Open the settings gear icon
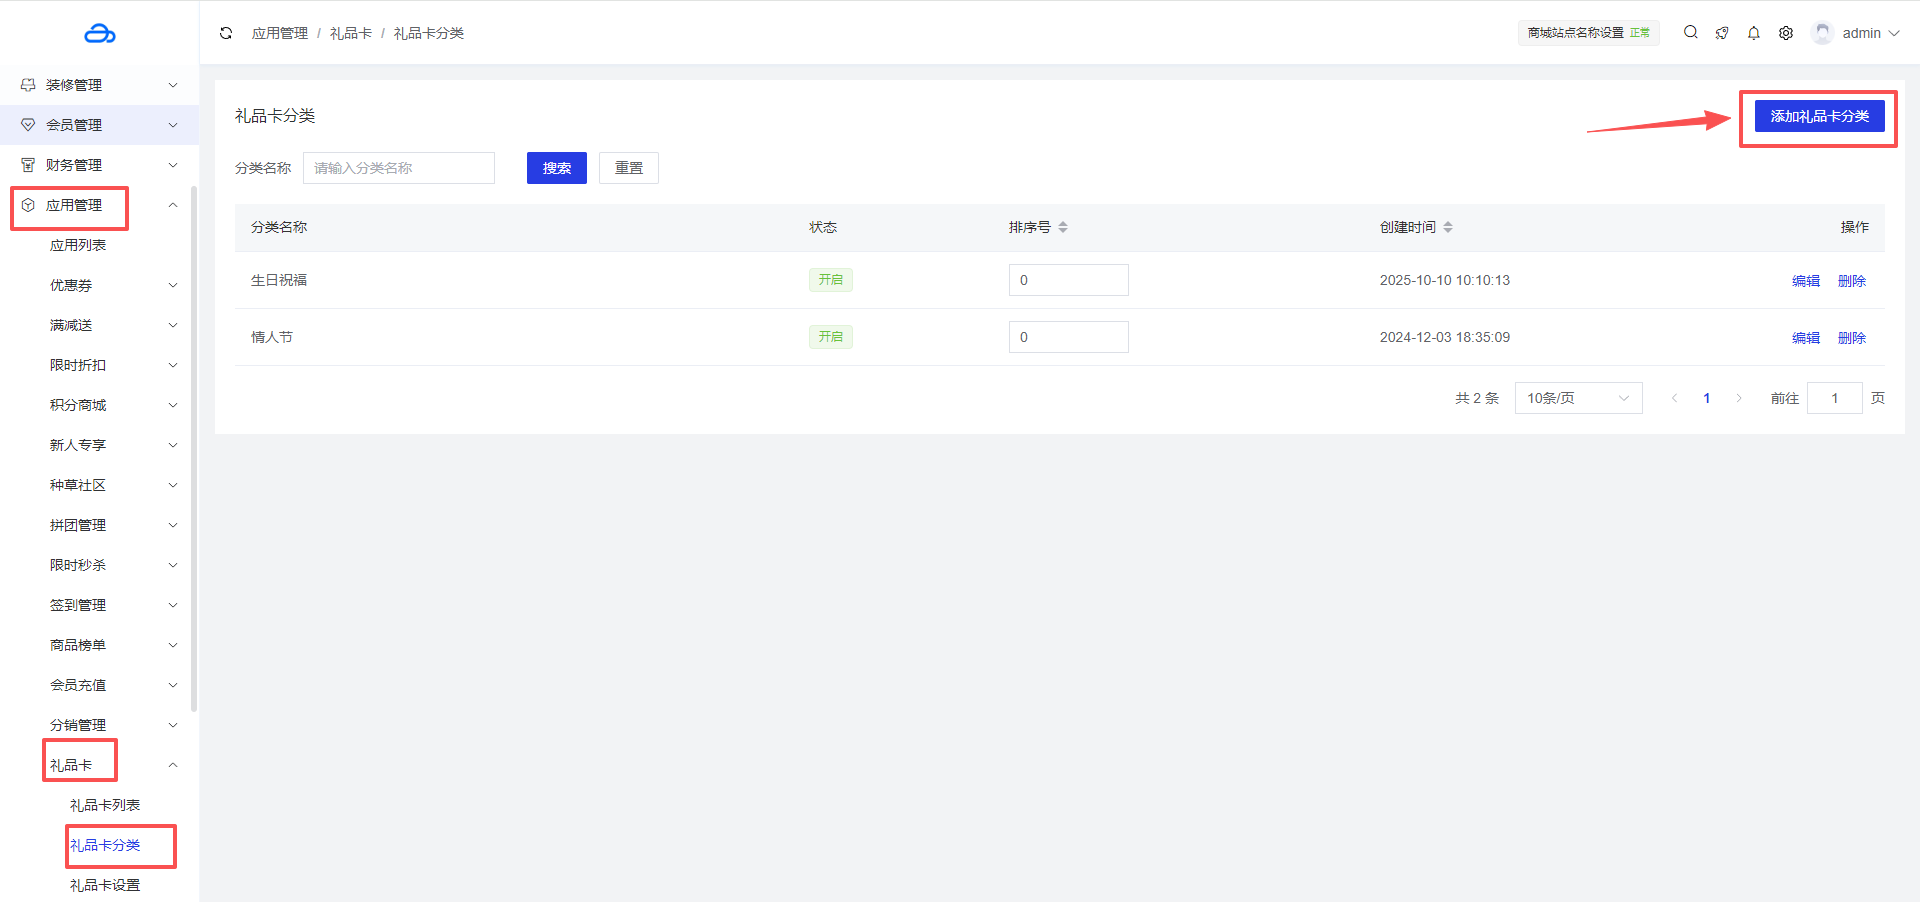The image size is (1920, 902). click(x=1786, y=33)
